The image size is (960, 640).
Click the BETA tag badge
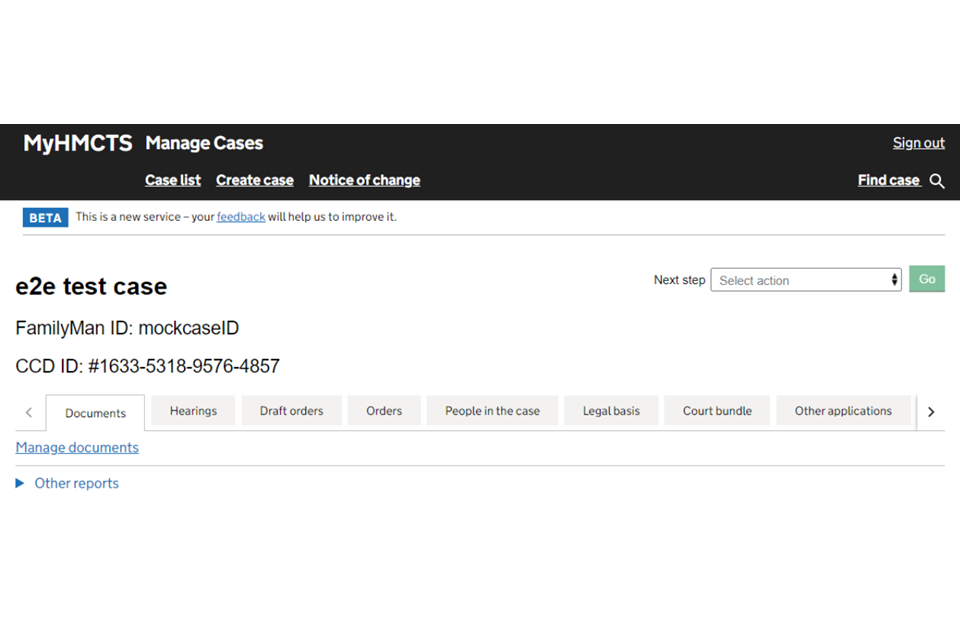45,217
